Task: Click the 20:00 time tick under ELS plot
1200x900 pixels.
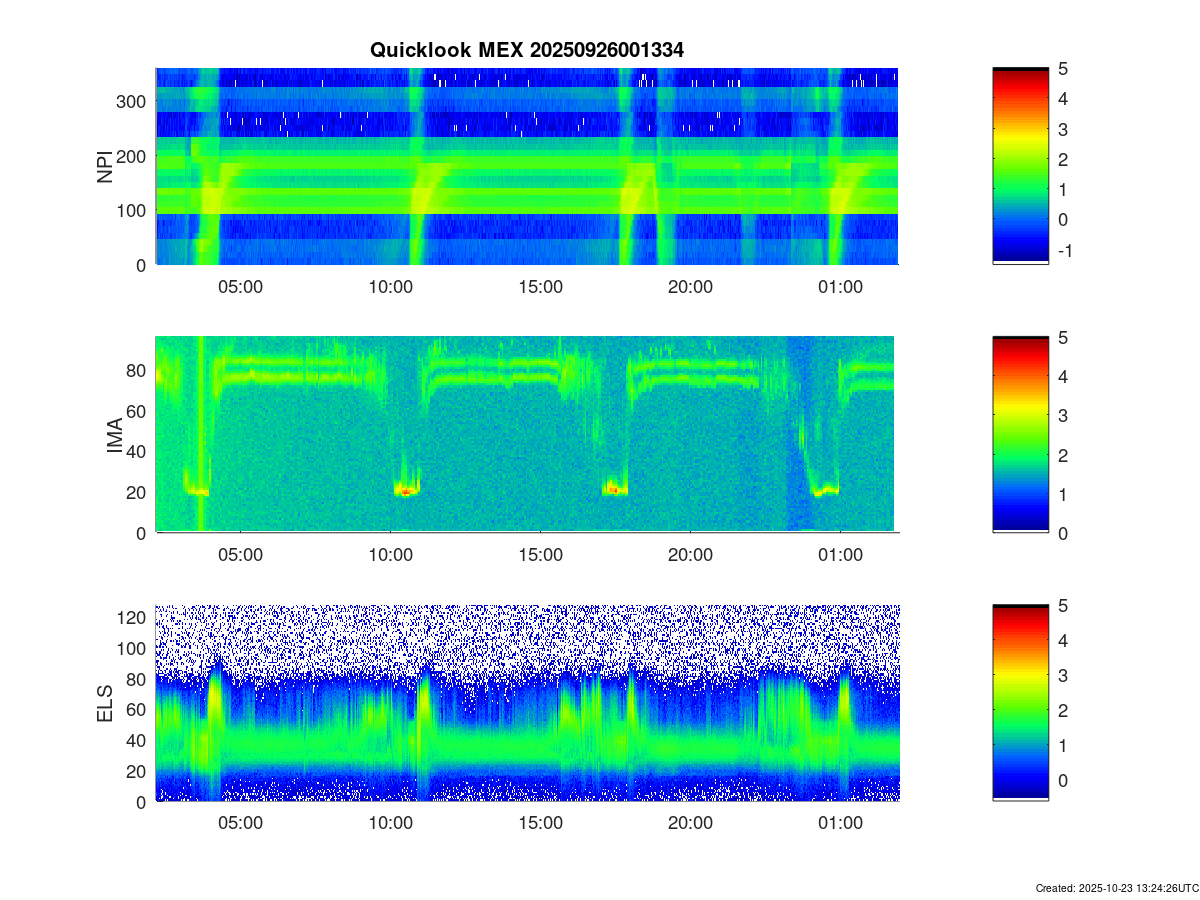Action: click(x=690, y=823)
